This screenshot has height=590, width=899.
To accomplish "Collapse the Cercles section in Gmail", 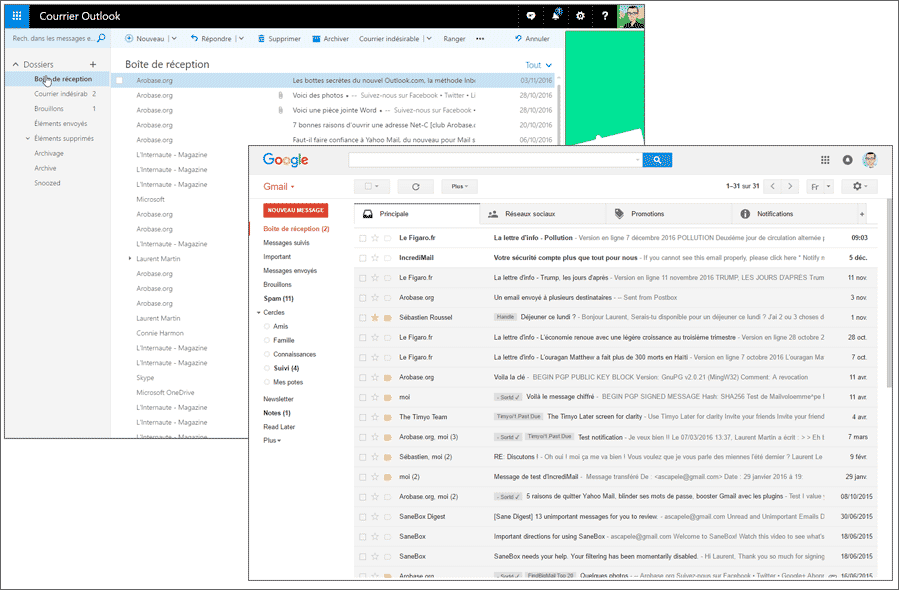I will click(259, 312).
